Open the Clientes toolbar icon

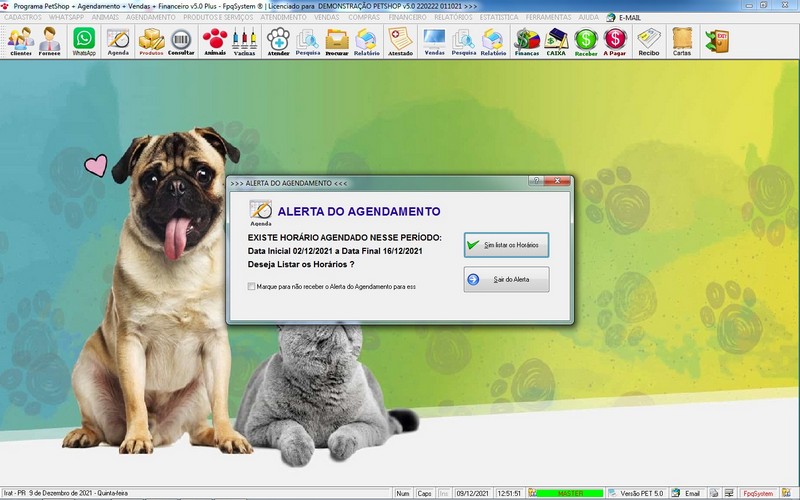click(21, 41)
